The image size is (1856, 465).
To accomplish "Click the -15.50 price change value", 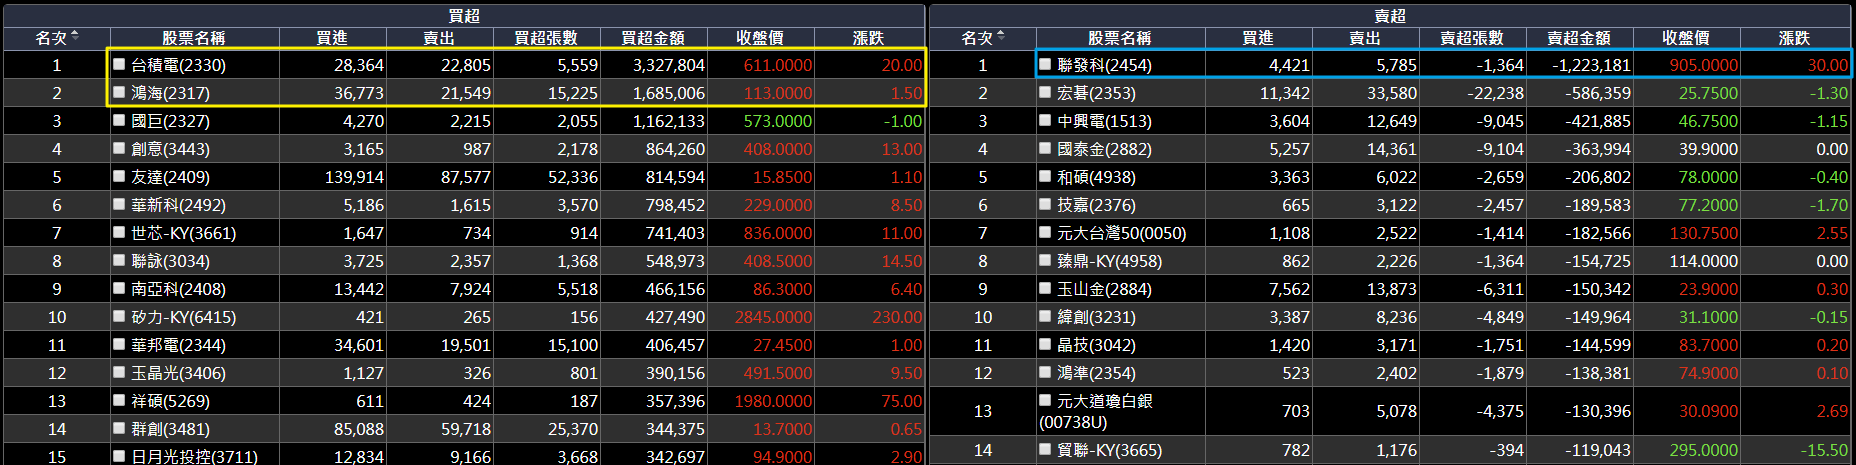I will 1824,450.
